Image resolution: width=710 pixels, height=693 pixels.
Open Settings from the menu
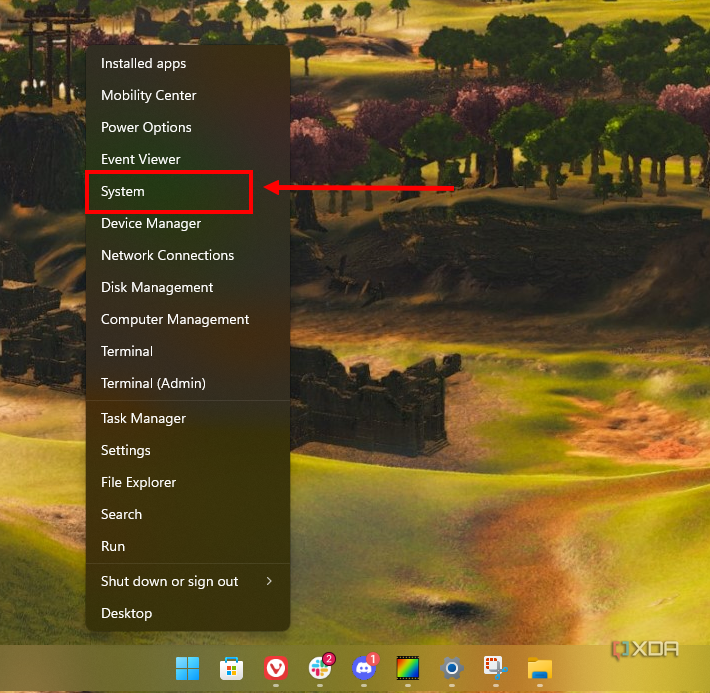(188, 450)
